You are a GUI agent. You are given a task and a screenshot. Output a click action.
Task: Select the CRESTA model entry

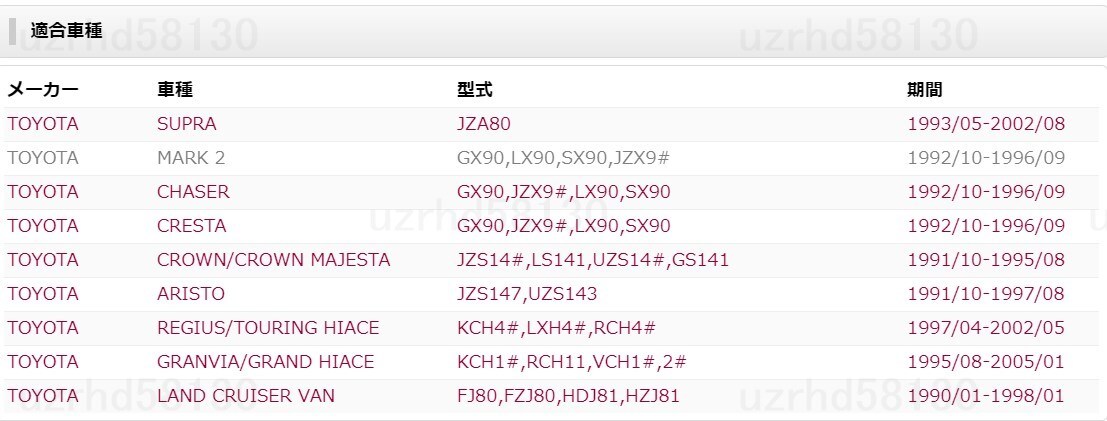[x=191, y=226]
